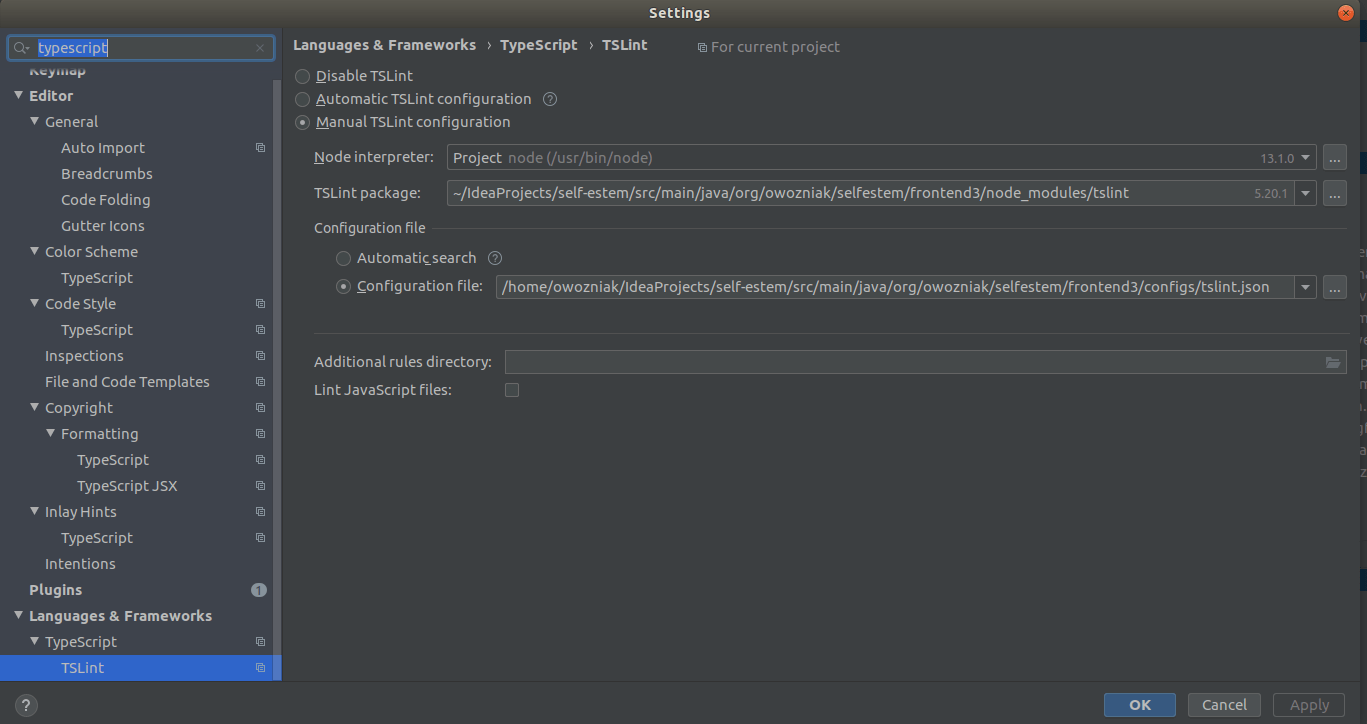Select TypeScript under Inlay Hints
This screenshot has height=724, width=1367.
tap(97, 538)
